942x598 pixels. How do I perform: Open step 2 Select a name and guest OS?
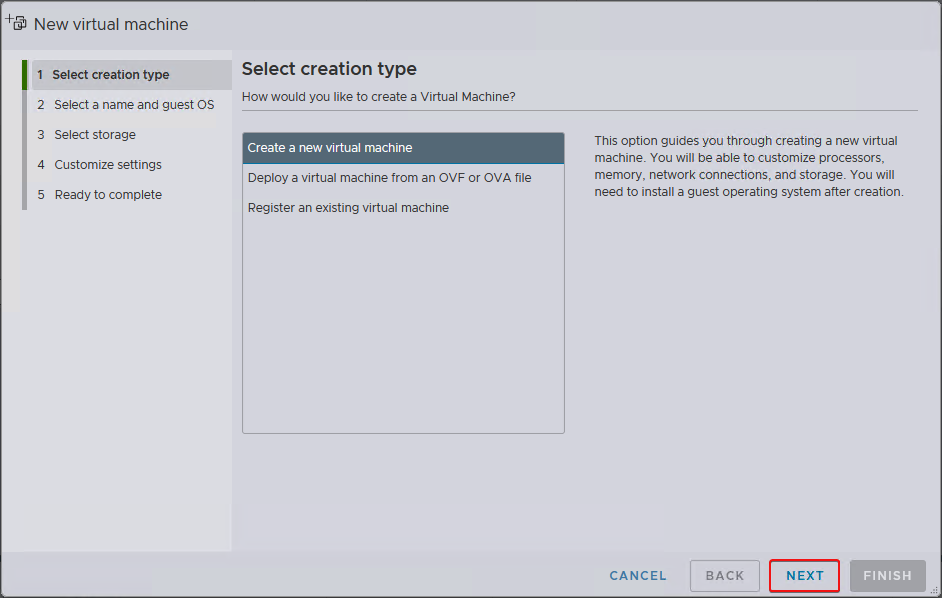133,105
